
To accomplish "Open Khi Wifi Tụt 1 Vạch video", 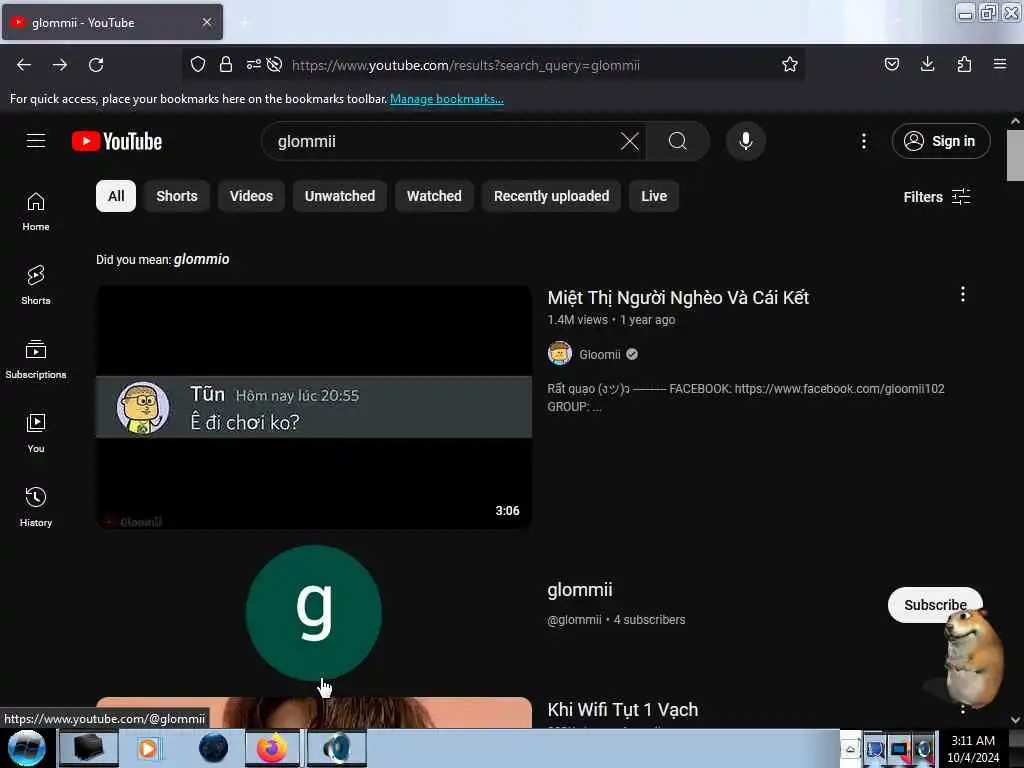I will (x=623, y=709).
